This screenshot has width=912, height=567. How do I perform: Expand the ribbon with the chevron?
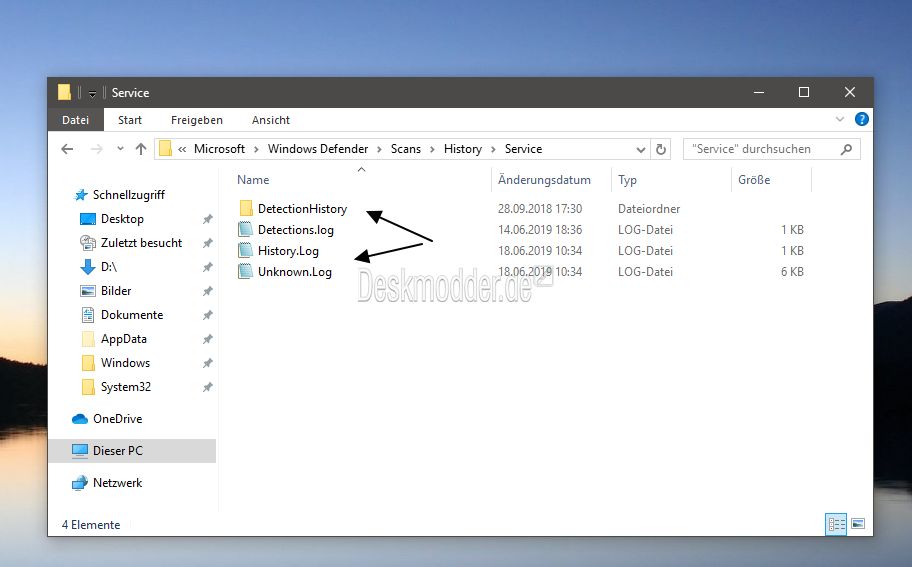[x=839, y=119]
